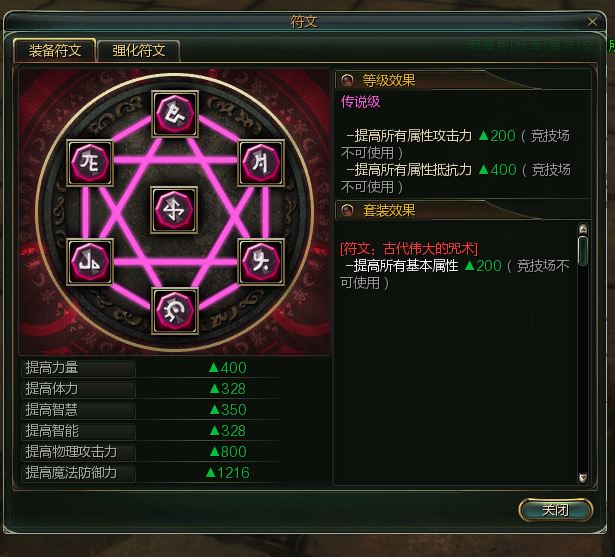The height and width of the screenshot is (557, 615).
Task: Close the 符文 window with the X
Action: pos(592,22)
